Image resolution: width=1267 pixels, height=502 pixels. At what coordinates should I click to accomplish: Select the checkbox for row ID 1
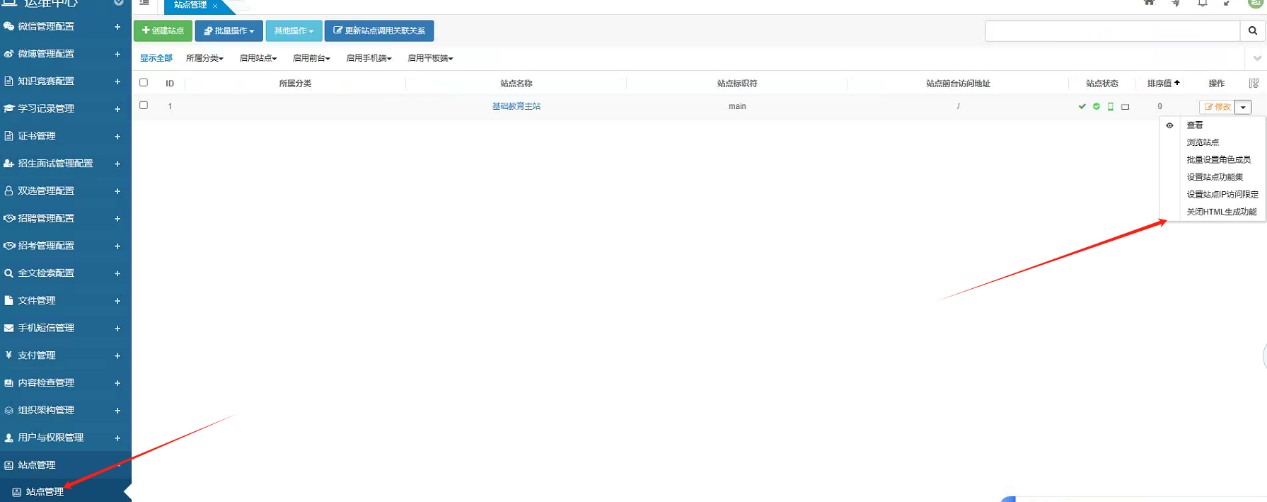click(x=144, y=105)
